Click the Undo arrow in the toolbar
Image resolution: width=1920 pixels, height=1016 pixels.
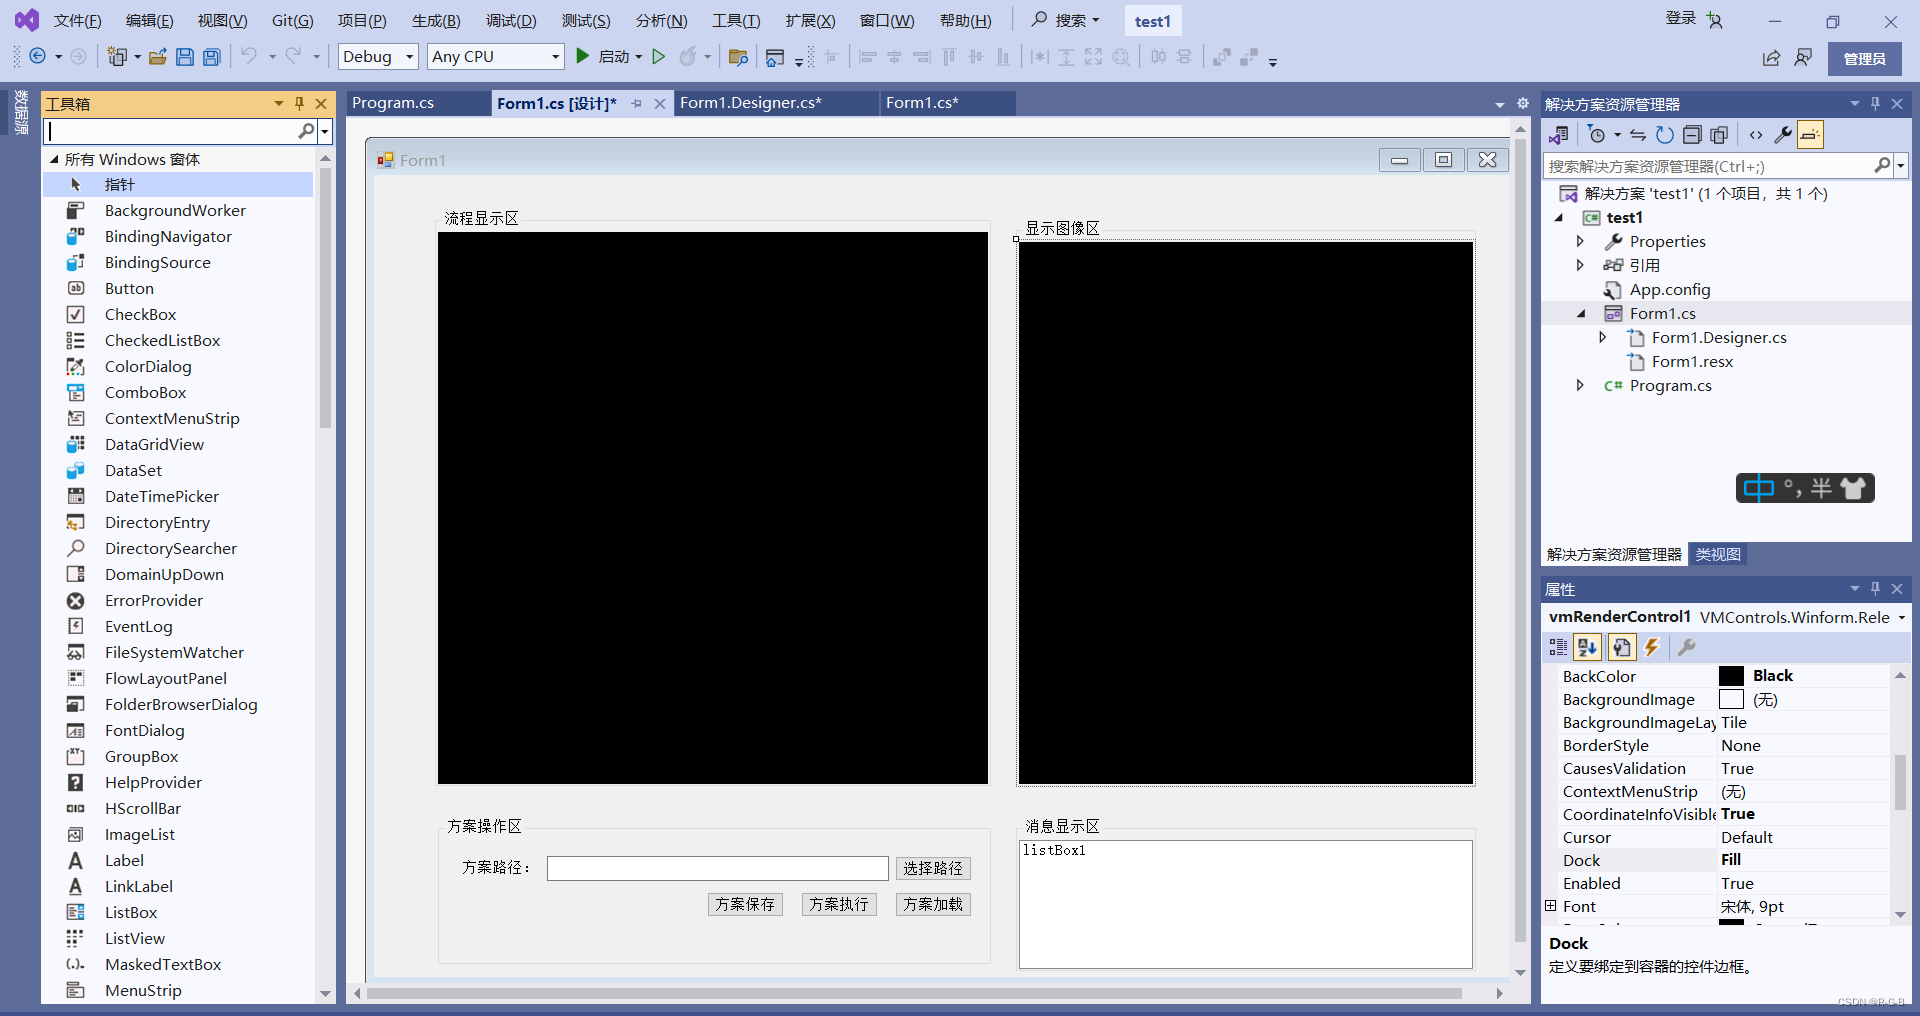pyautogui.click(x=249, y=57)
